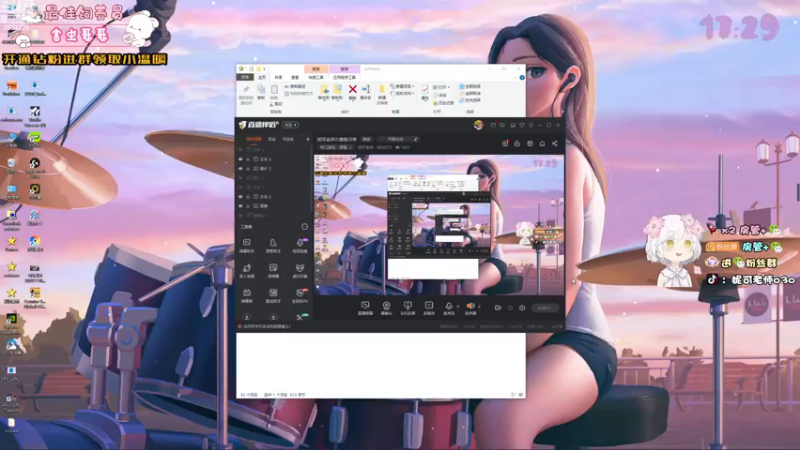Open the mask-shaped virtual avatar tool
Screen dimensions: 800x450
(300, 268)
